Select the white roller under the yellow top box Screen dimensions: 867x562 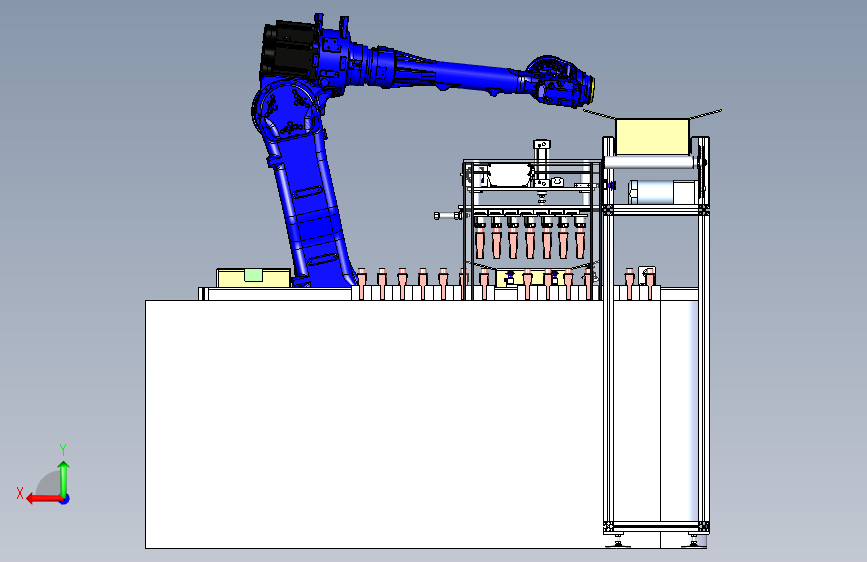(649, 163)
